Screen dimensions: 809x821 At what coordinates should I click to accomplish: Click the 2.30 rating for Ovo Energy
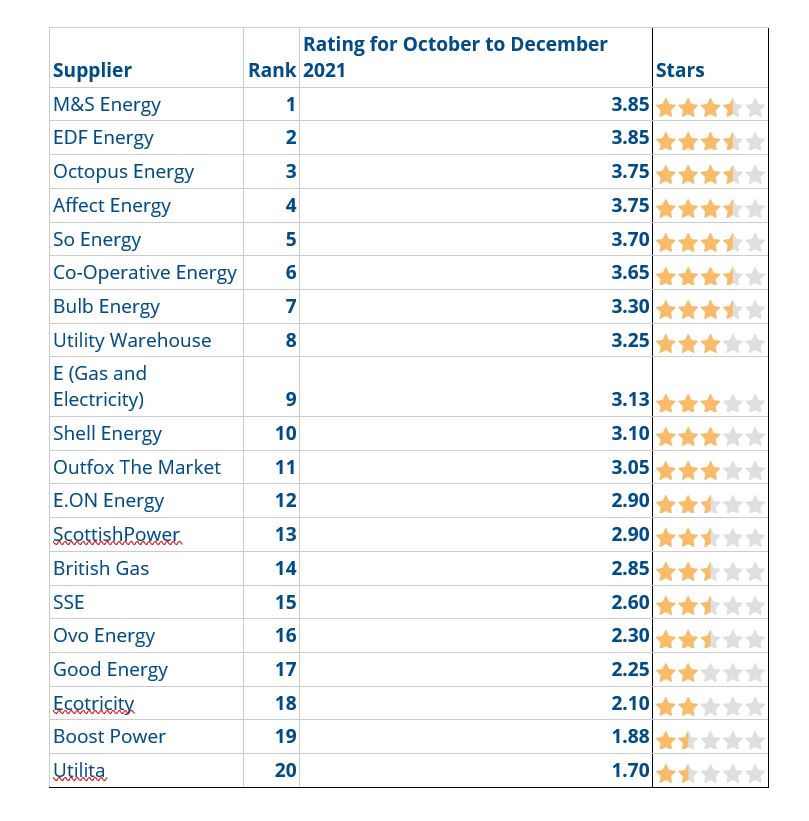point(630,635)
